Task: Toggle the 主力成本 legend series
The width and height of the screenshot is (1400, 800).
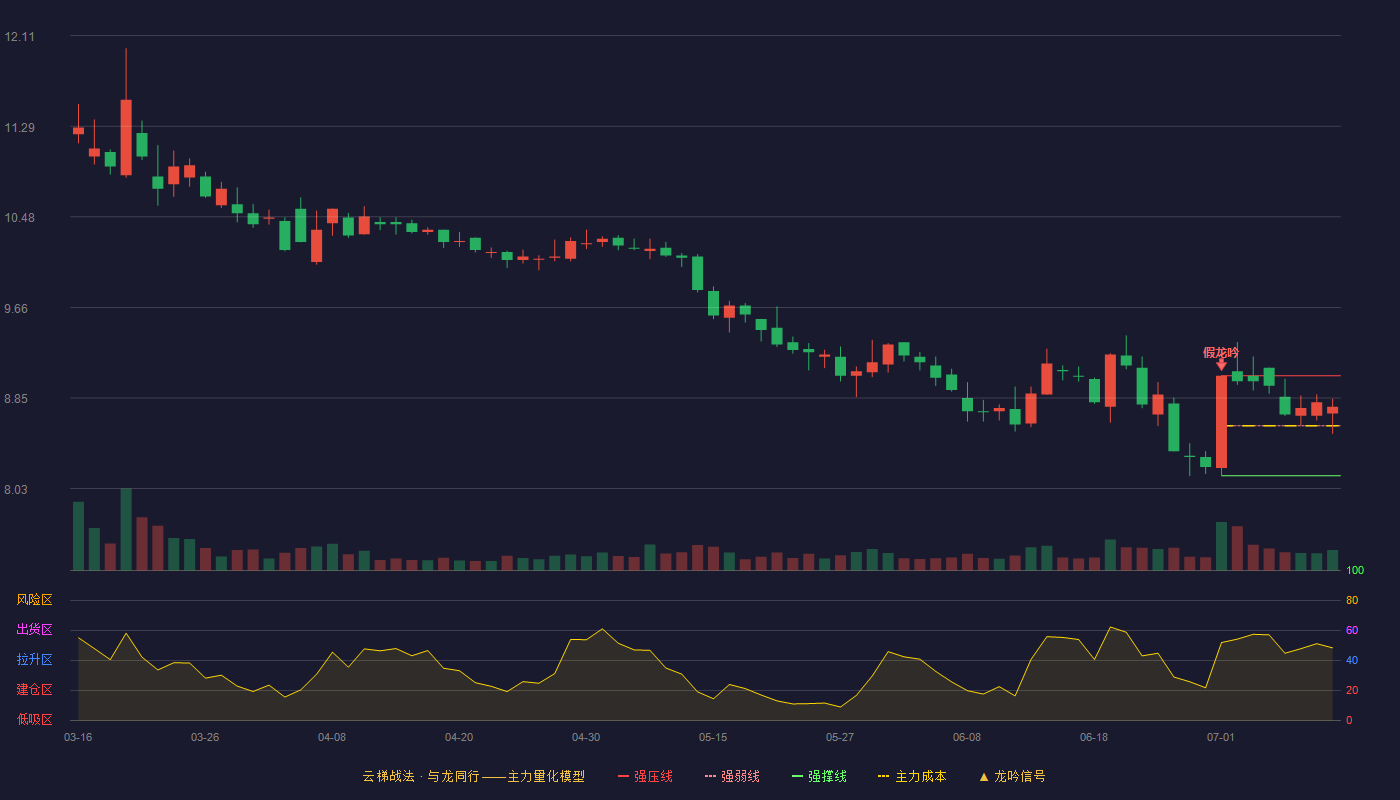Action: click(912, 776)
